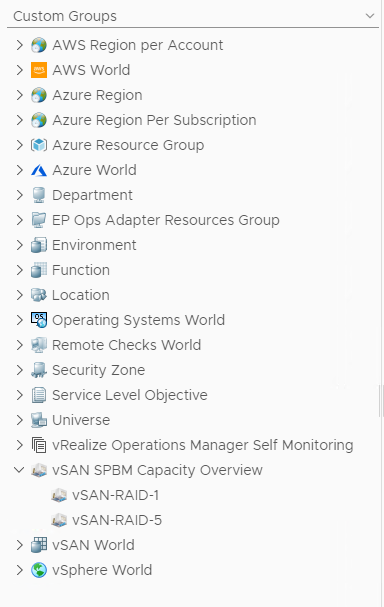Viewport: 384px width, 607px height.
Task: Click the Azure World logo icon
Action: coord(39,170)
